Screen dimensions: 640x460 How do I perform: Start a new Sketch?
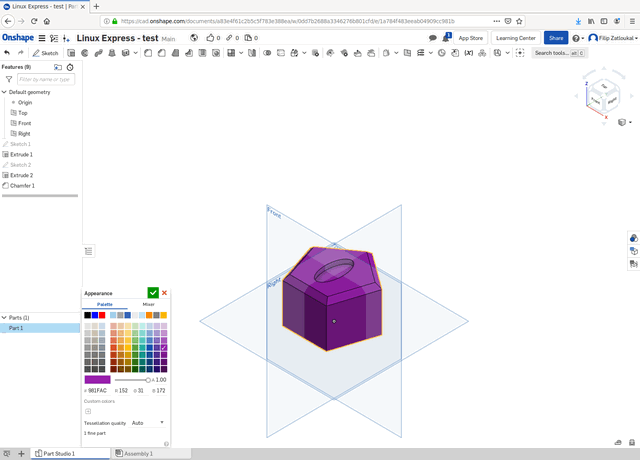coord(45,53)
